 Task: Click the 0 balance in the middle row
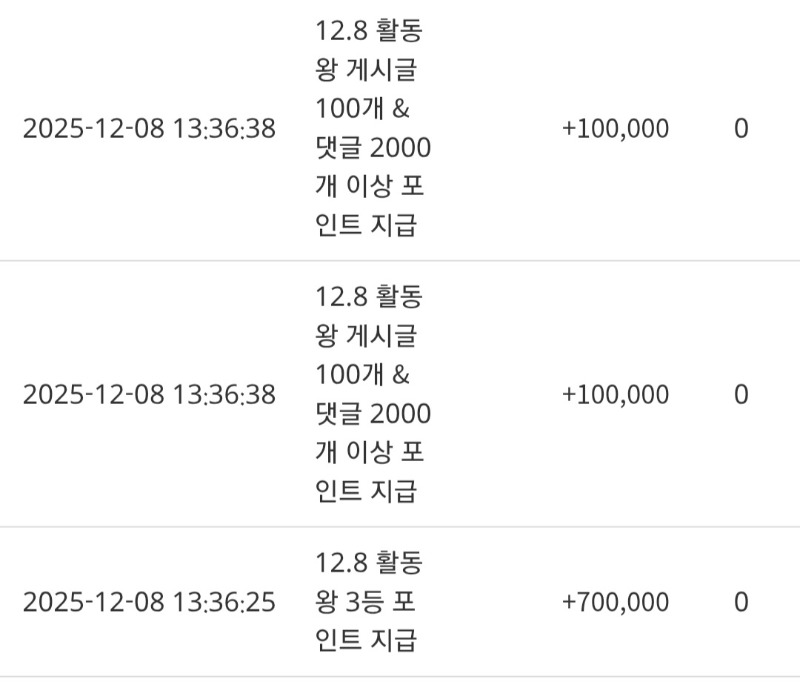[x=741, y=395]
